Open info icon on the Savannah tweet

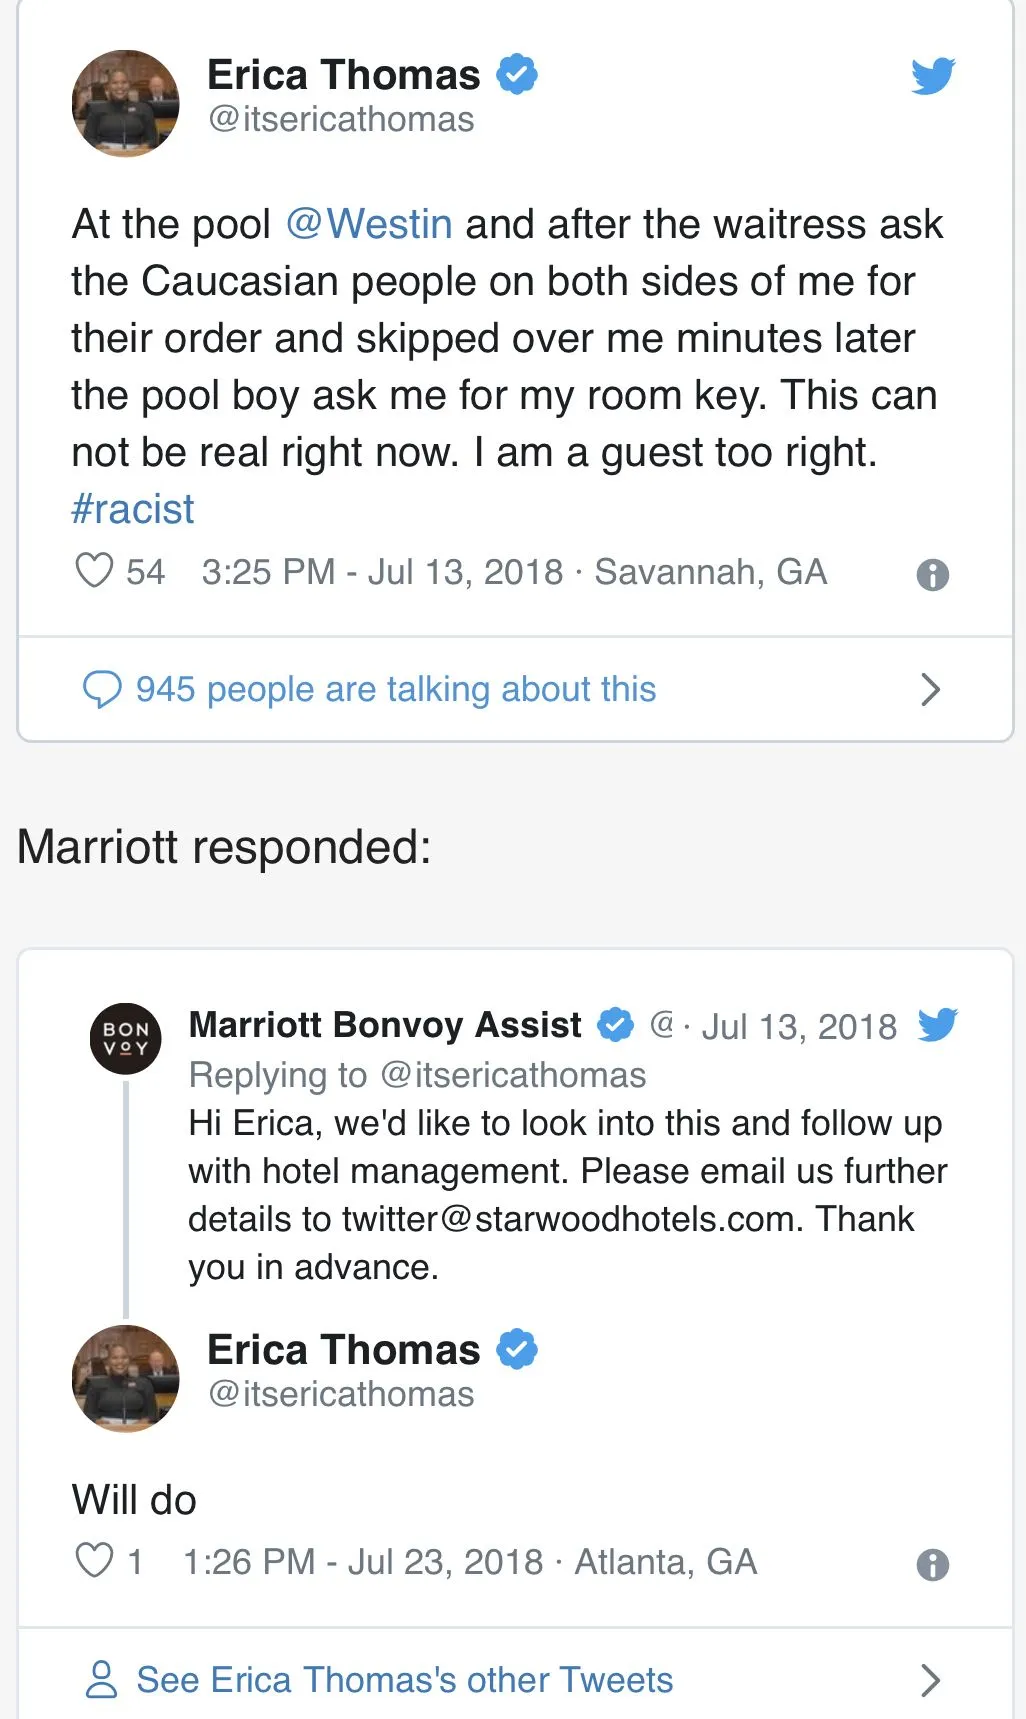[932, 575]
